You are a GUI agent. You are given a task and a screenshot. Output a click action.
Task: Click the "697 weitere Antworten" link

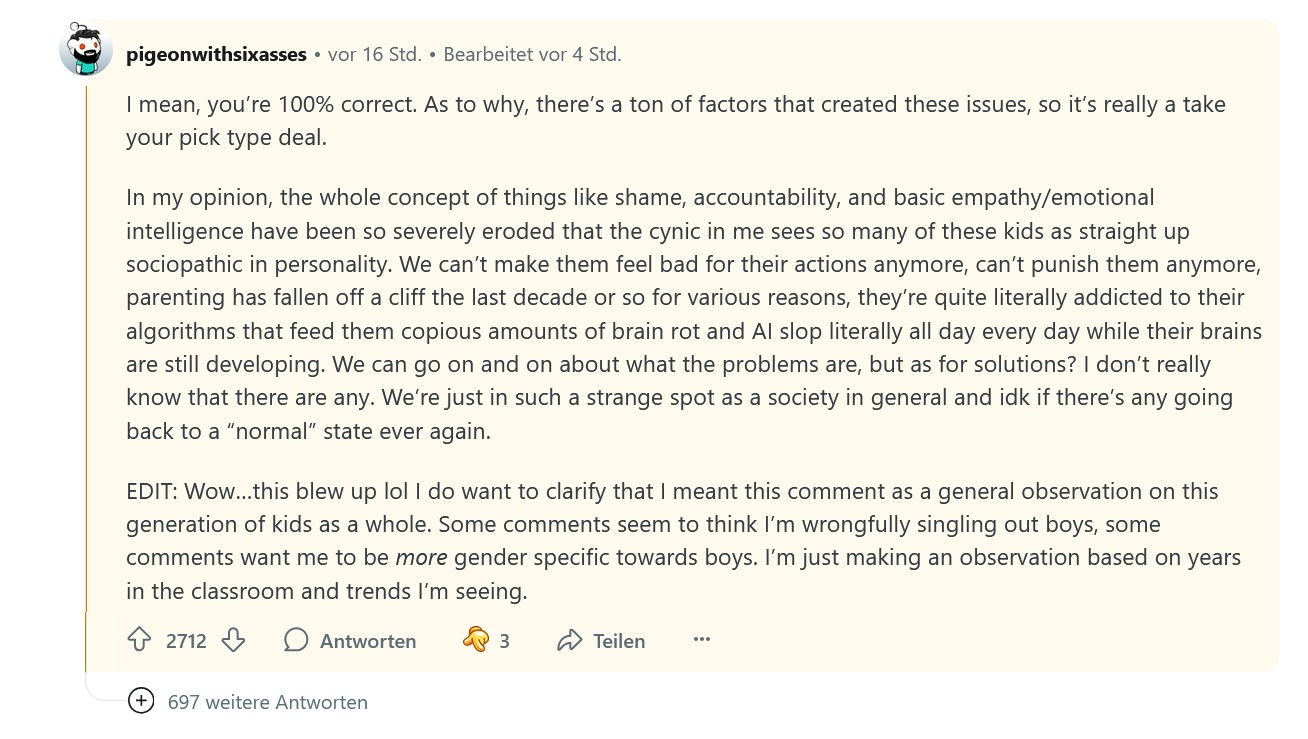pos(267,702)
